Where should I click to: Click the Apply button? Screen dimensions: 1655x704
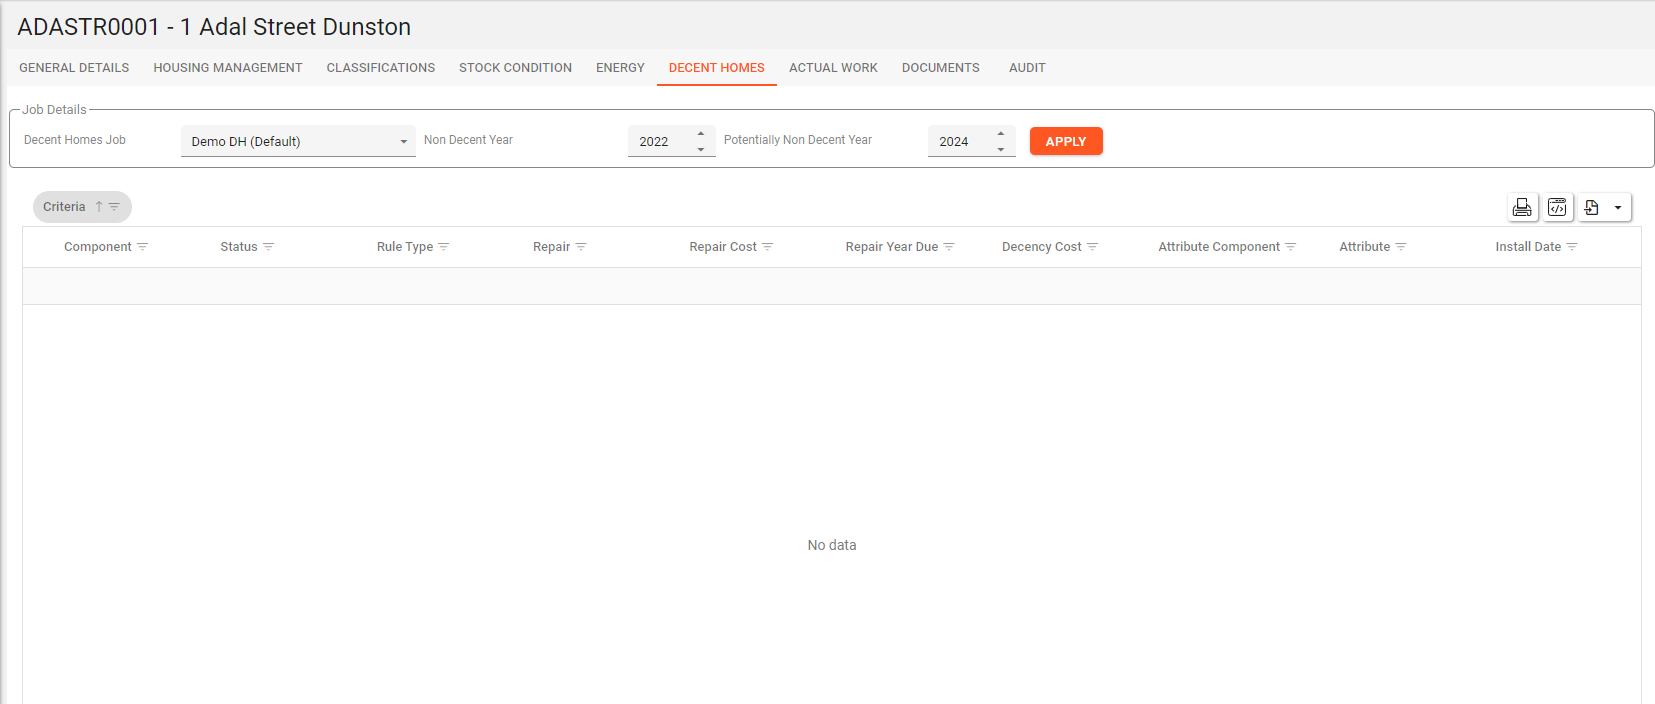tap(1065, 141)
